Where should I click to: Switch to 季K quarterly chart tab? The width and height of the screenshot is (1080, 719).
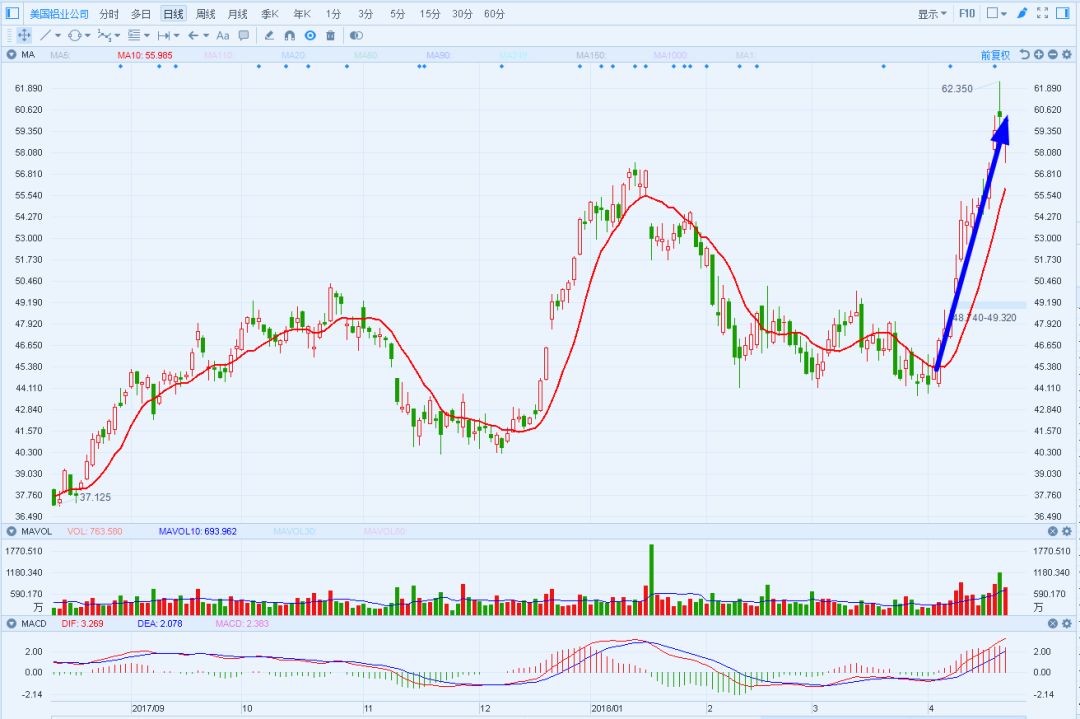tap(269, 14)
